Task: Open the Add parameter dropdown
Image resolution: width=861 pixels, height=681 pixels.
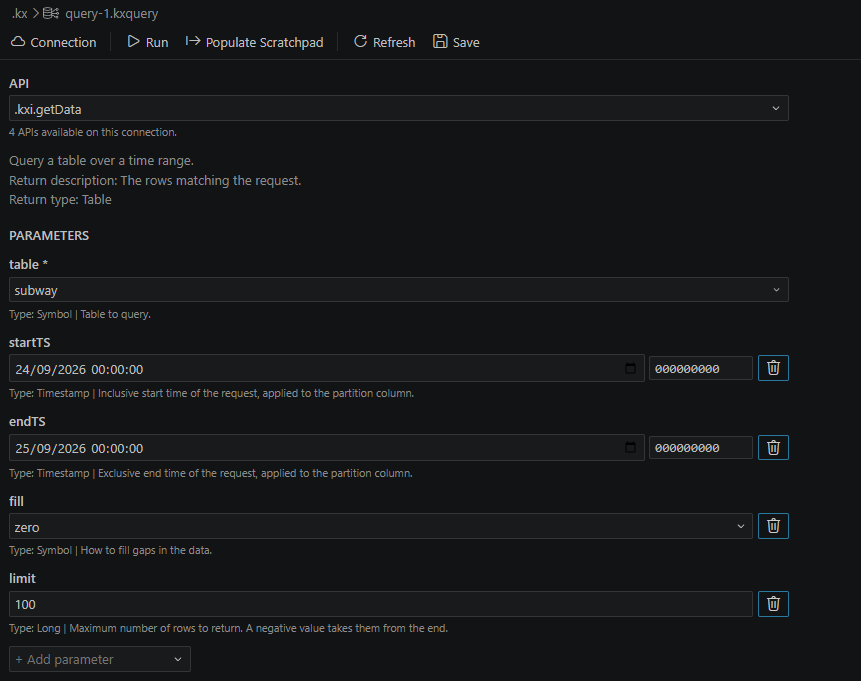Action: (100, 659)
